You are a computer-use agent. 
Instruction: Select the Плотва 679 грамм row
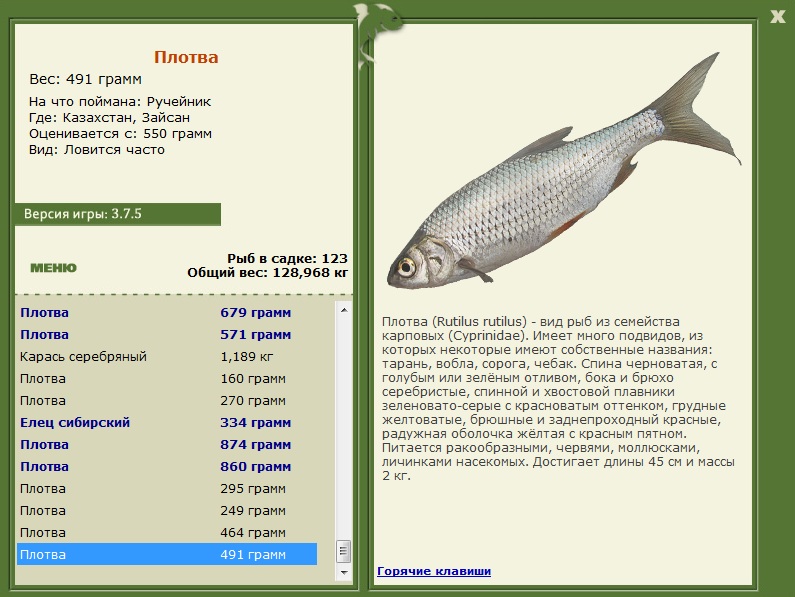coord(167,312)
